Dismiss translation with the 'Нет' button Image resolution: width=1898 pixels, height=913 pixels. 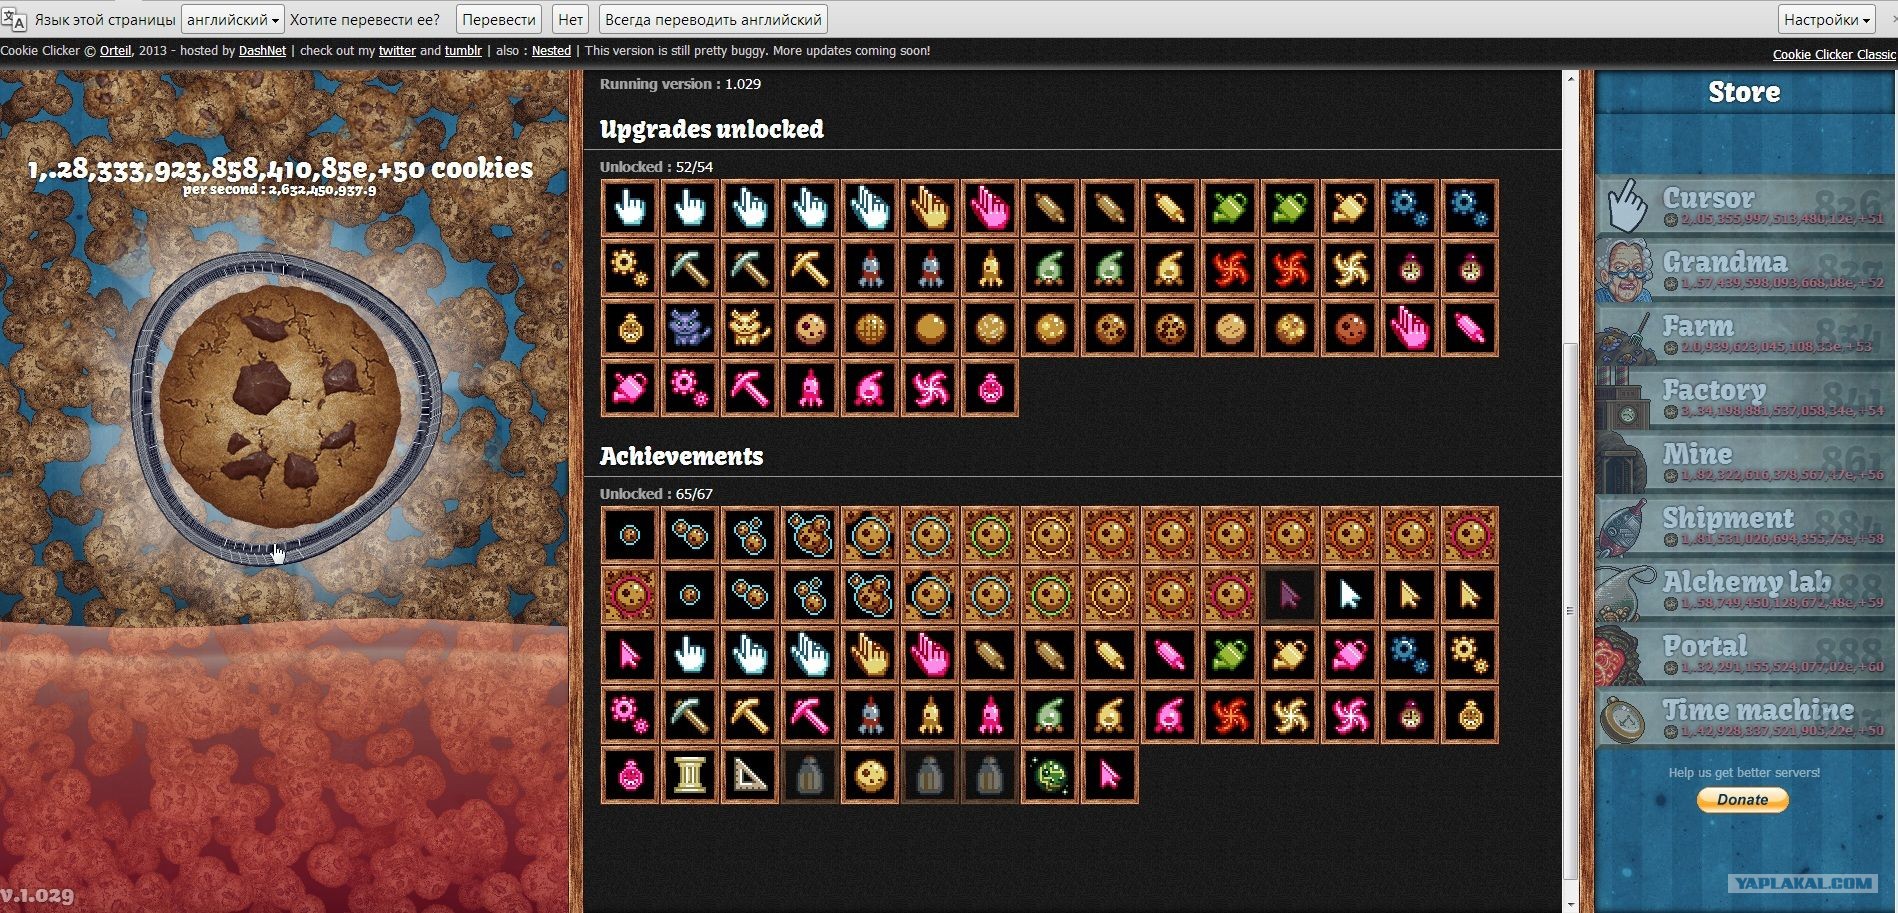click(x=570, y=19)
